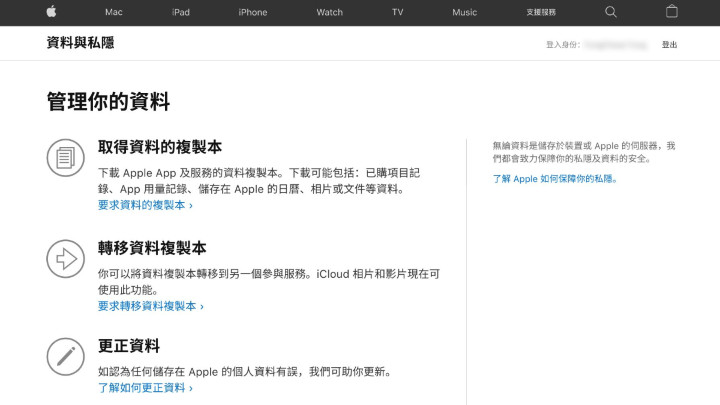Open the iPad menu item
This screenshot has width=720, height=405.
click(180, 12)
